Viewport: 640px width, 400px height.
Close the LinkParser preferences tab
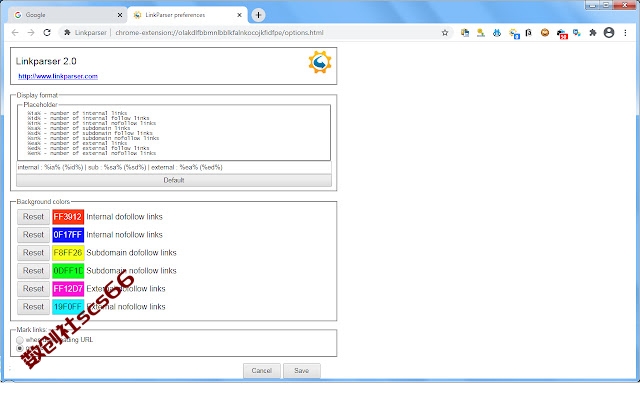pyautogui.click(x=240, y=15)
